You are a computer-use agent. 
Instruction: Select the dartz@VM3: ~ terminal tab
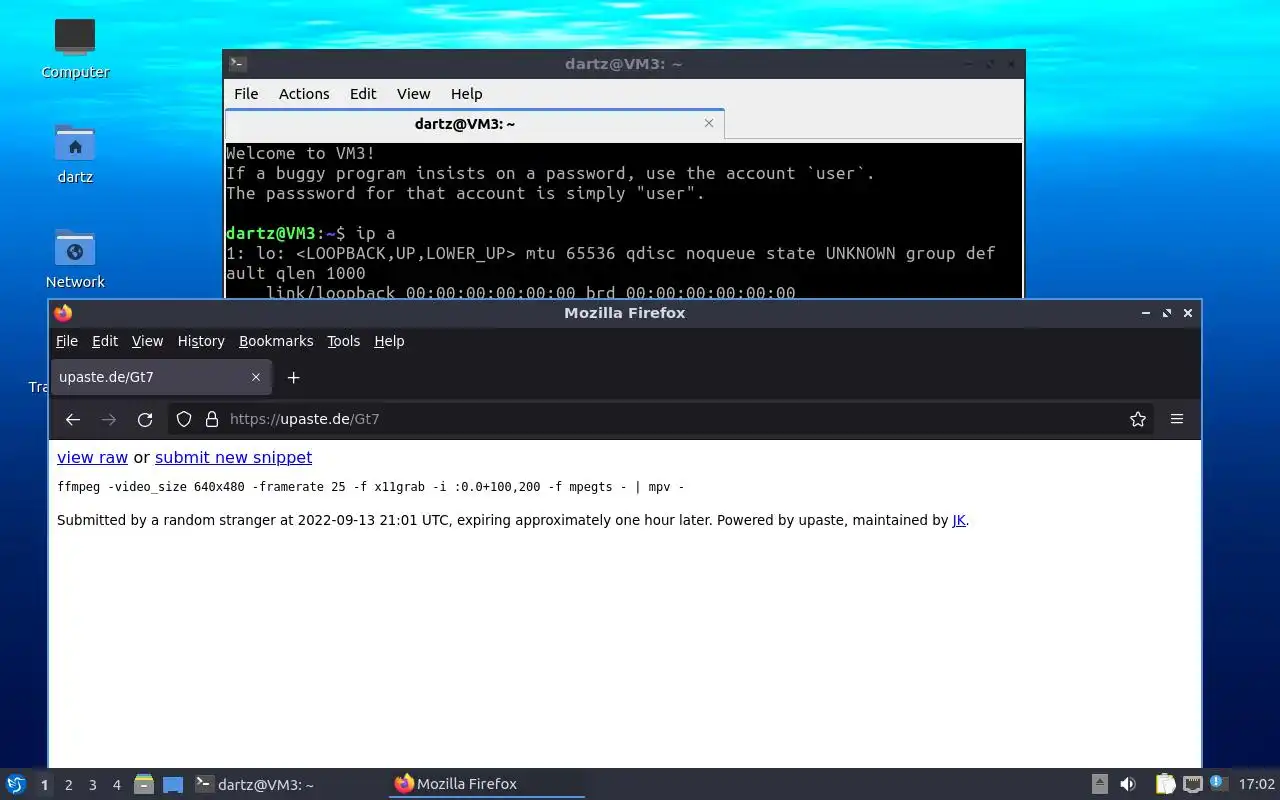point(475,123)
